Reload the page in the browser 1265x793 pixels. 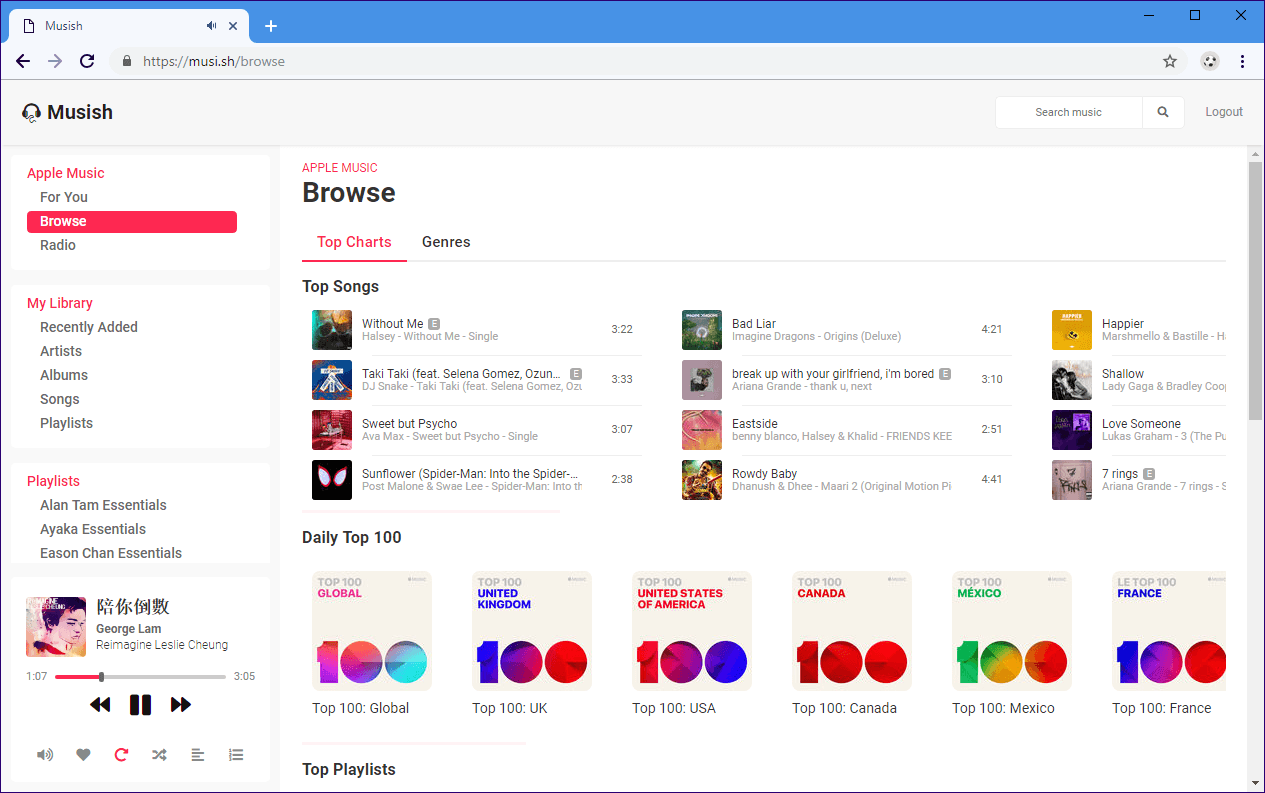pyautogui.click(x=87, y=61)
